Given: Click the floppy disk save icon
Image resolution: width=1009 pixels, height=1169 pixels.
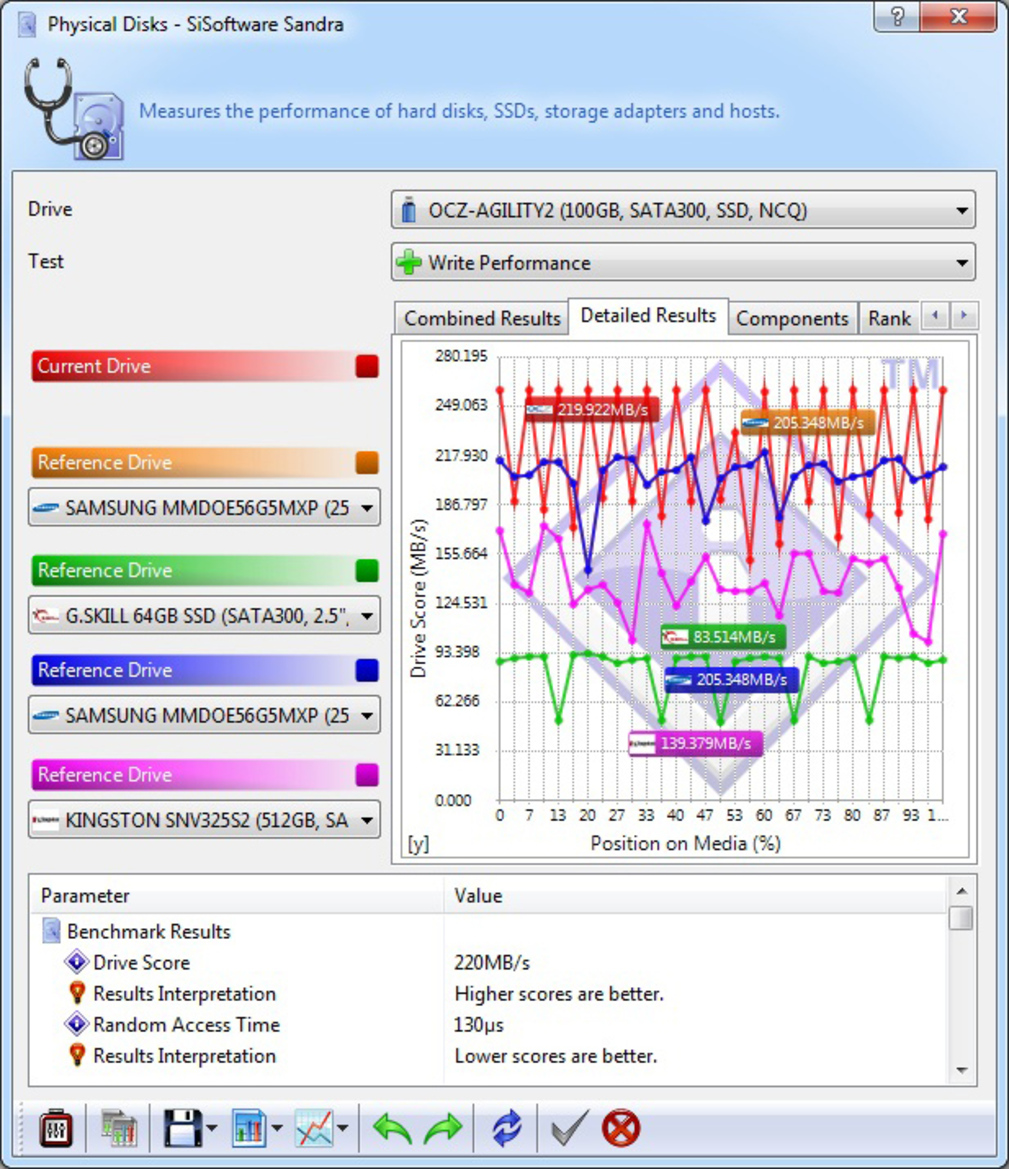Looking at the screenshot, I should (x=182, y=1128).
